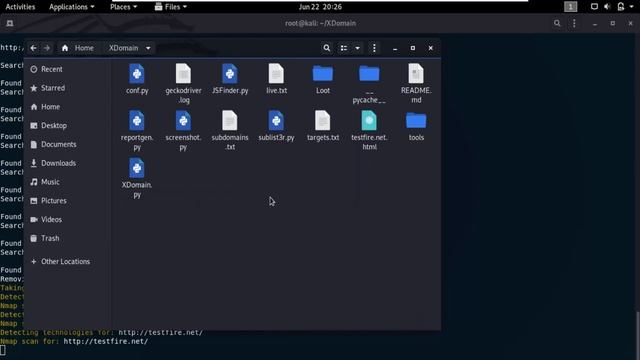Click workspace indicator 1 in top bar
The image size is (640, 360).
point(570,7)
